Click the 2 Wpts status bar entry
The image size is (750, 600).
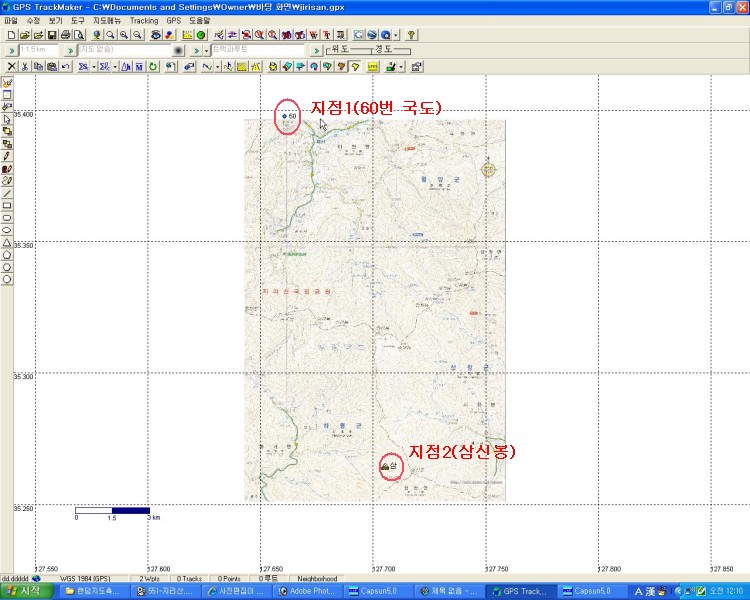[x=150, y=578]
